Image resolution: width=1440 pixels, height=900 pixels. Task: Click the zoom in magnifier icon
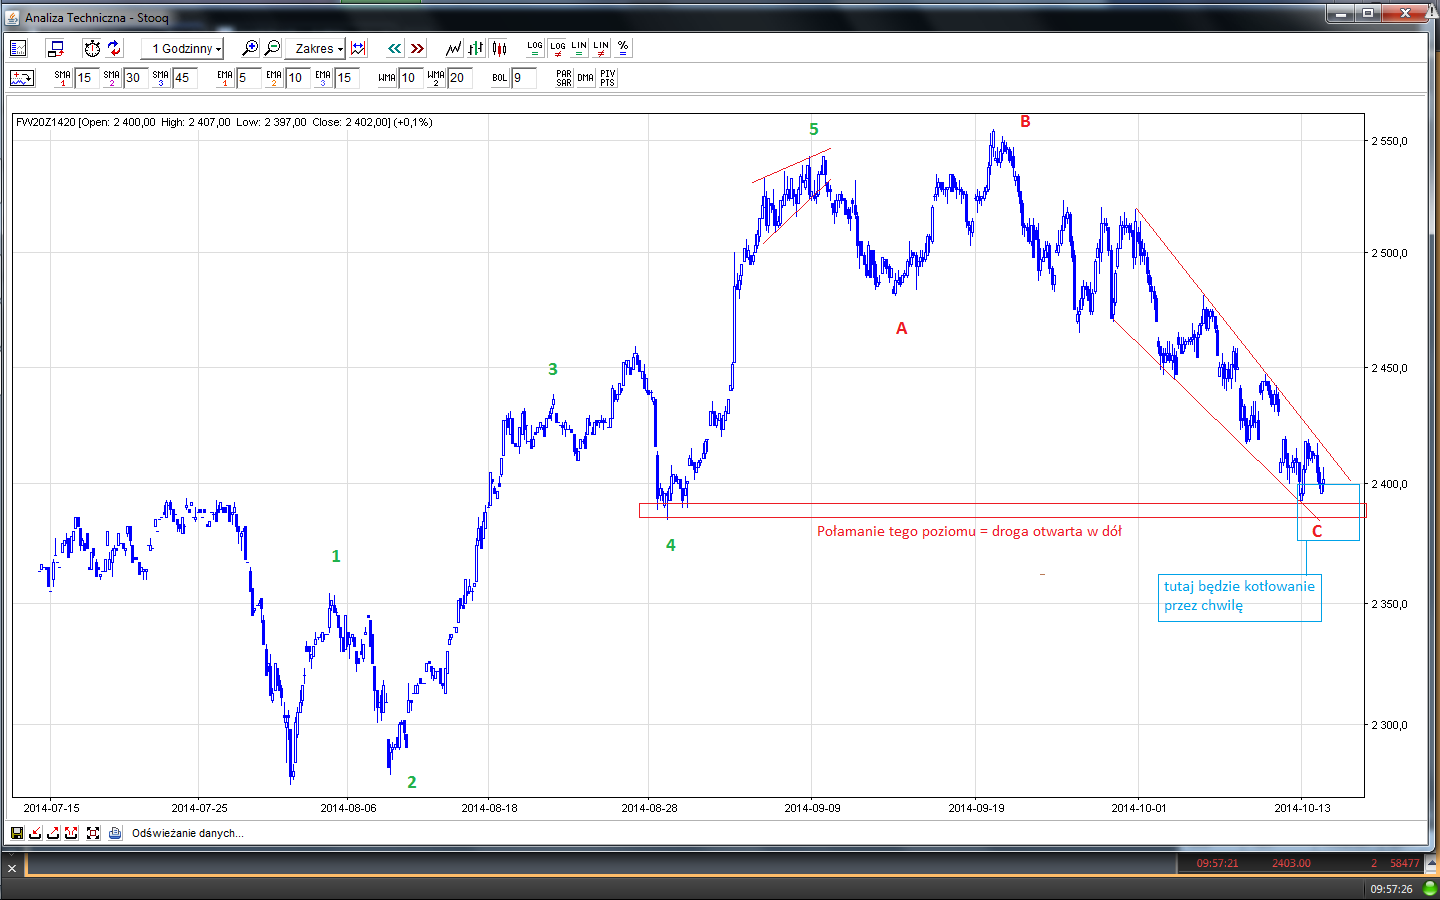[x=250, y=48]
